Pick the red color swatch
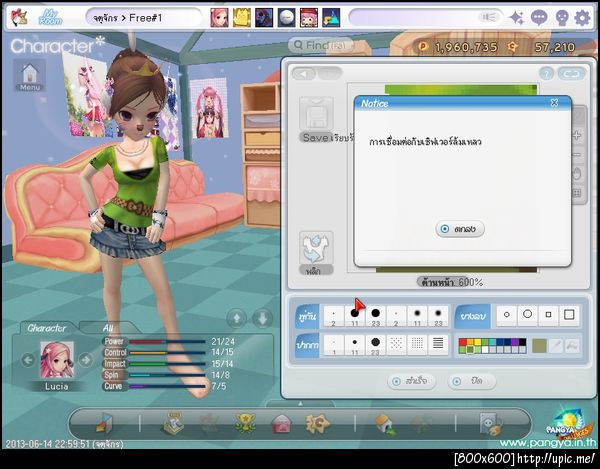This screenshot has width=600, height=469. click(463, 342)
